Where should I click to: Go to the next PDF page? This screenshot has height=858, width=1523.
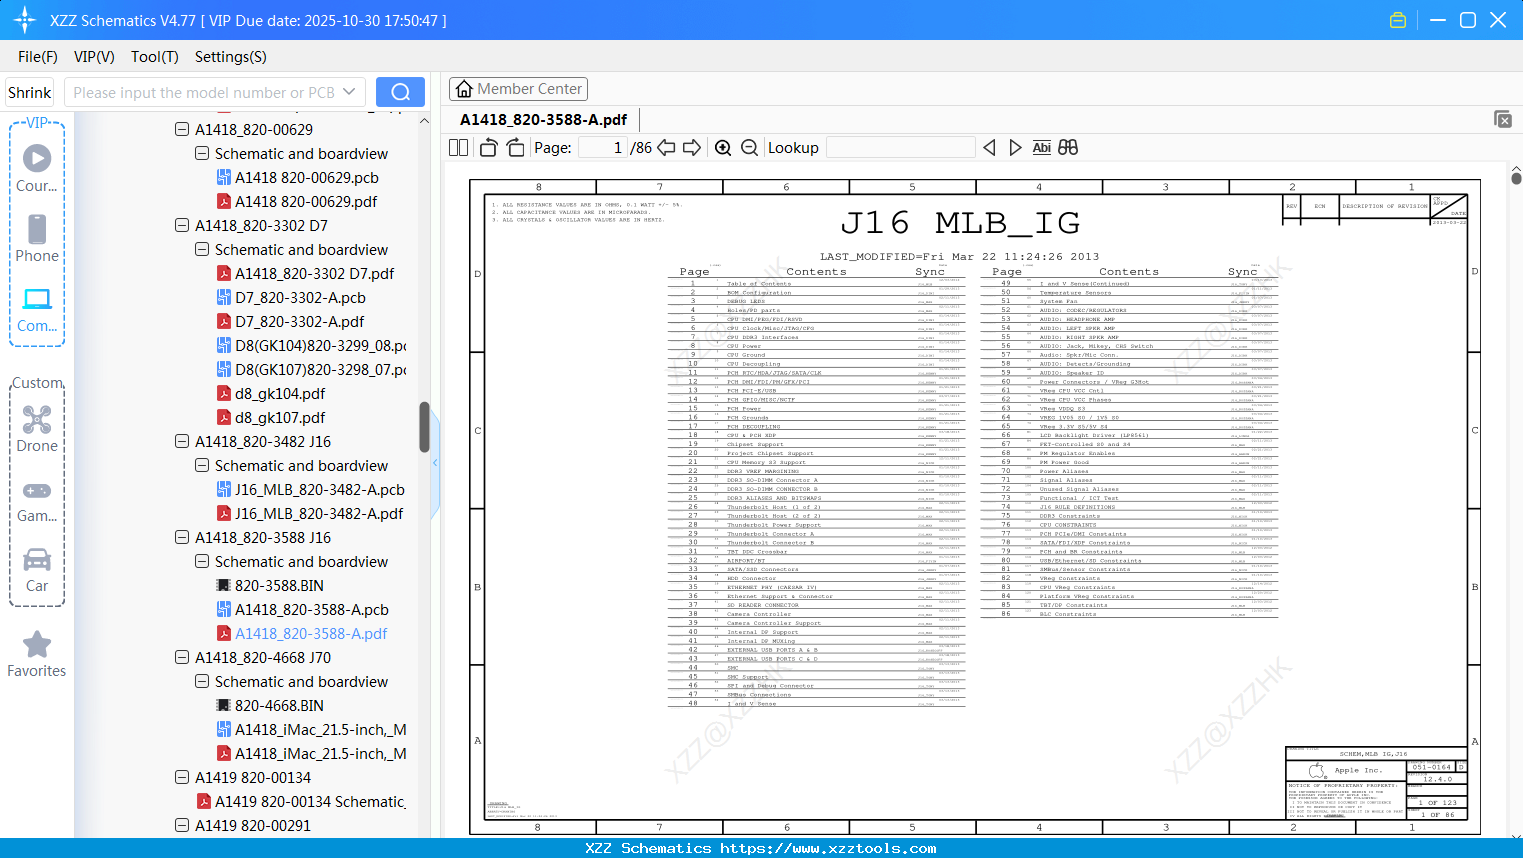point(692,148)
